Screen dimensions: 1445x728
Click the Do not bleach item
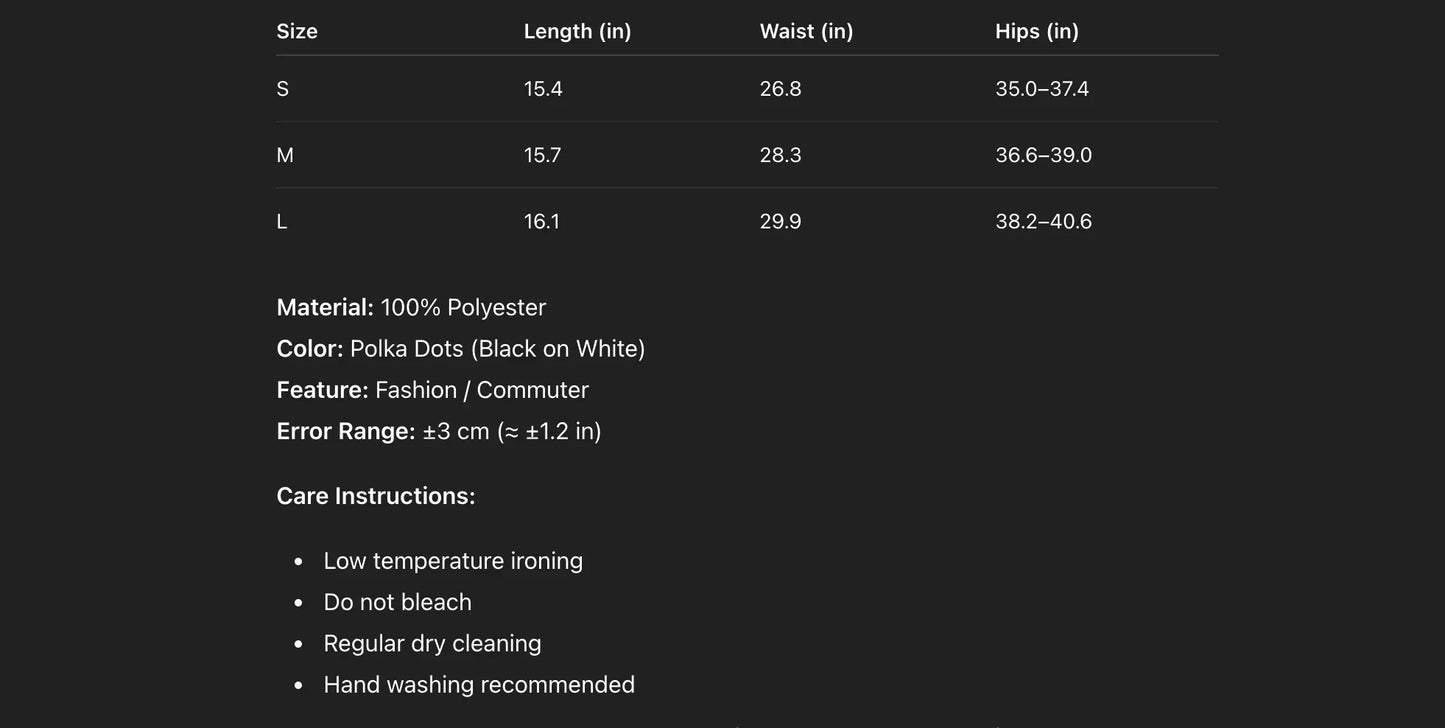[397, 602]
